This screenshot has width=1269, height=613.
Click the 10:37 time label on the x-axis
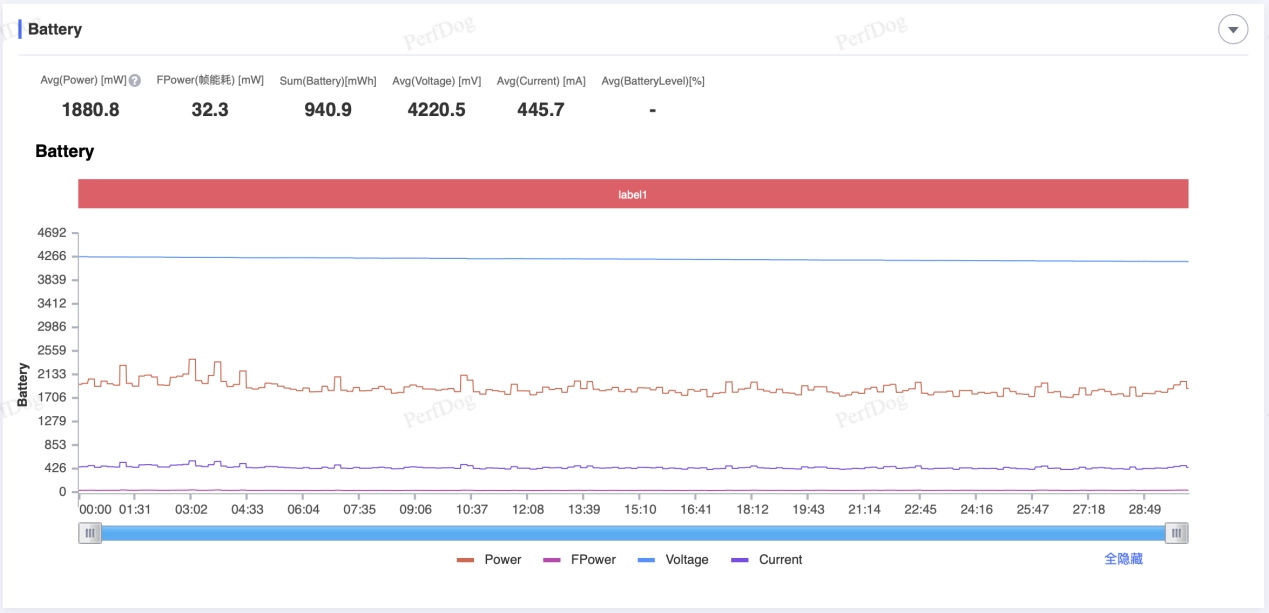(472, 509)
